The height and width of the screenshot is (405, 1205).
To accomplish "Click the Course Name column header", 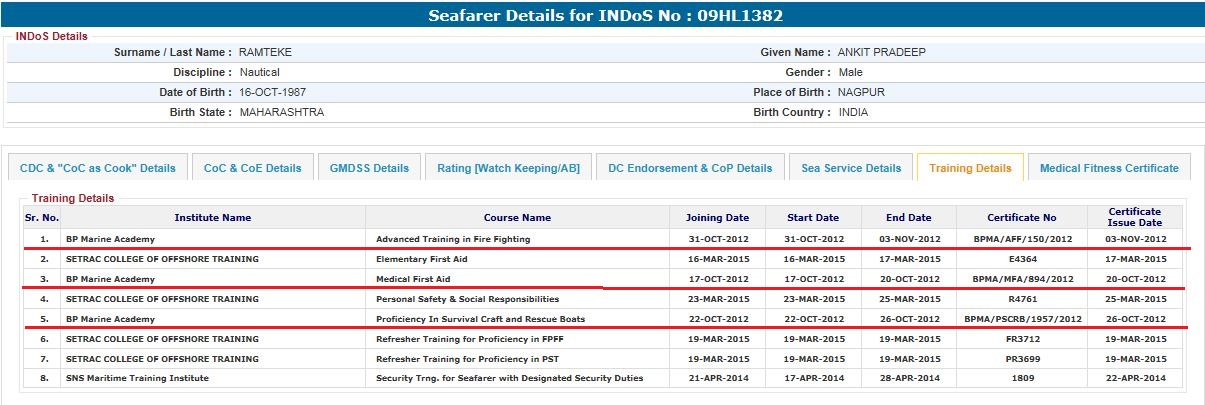I will 517,218.
